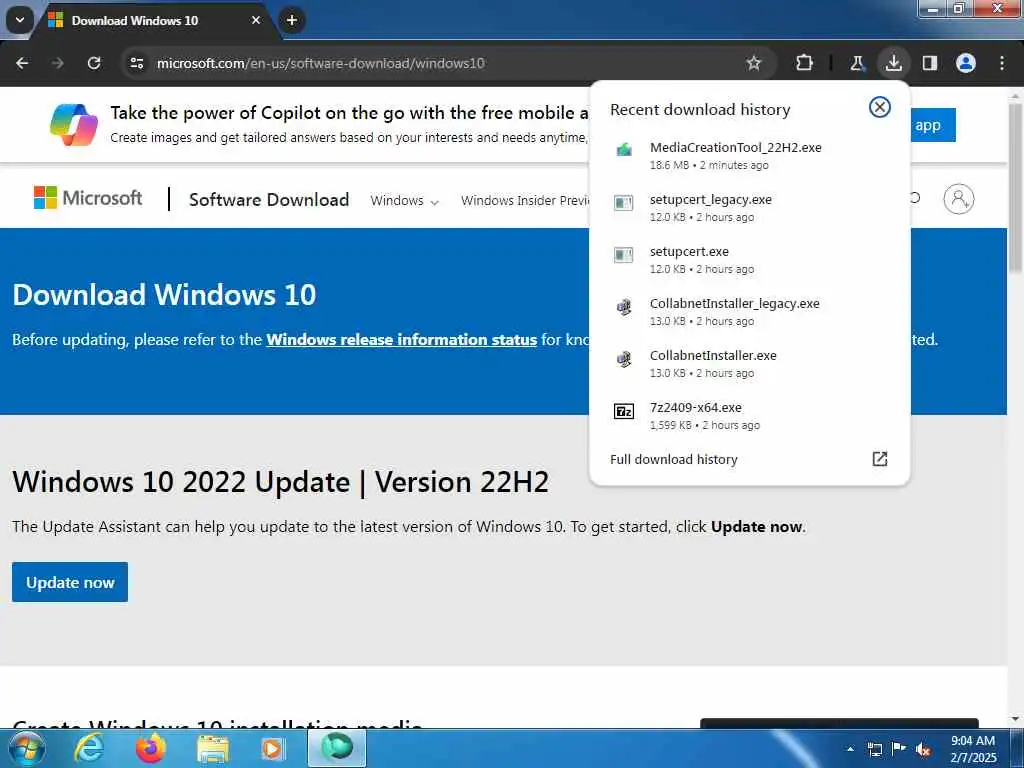Open Chrome three-dot menu

(x=1002, y=63)
